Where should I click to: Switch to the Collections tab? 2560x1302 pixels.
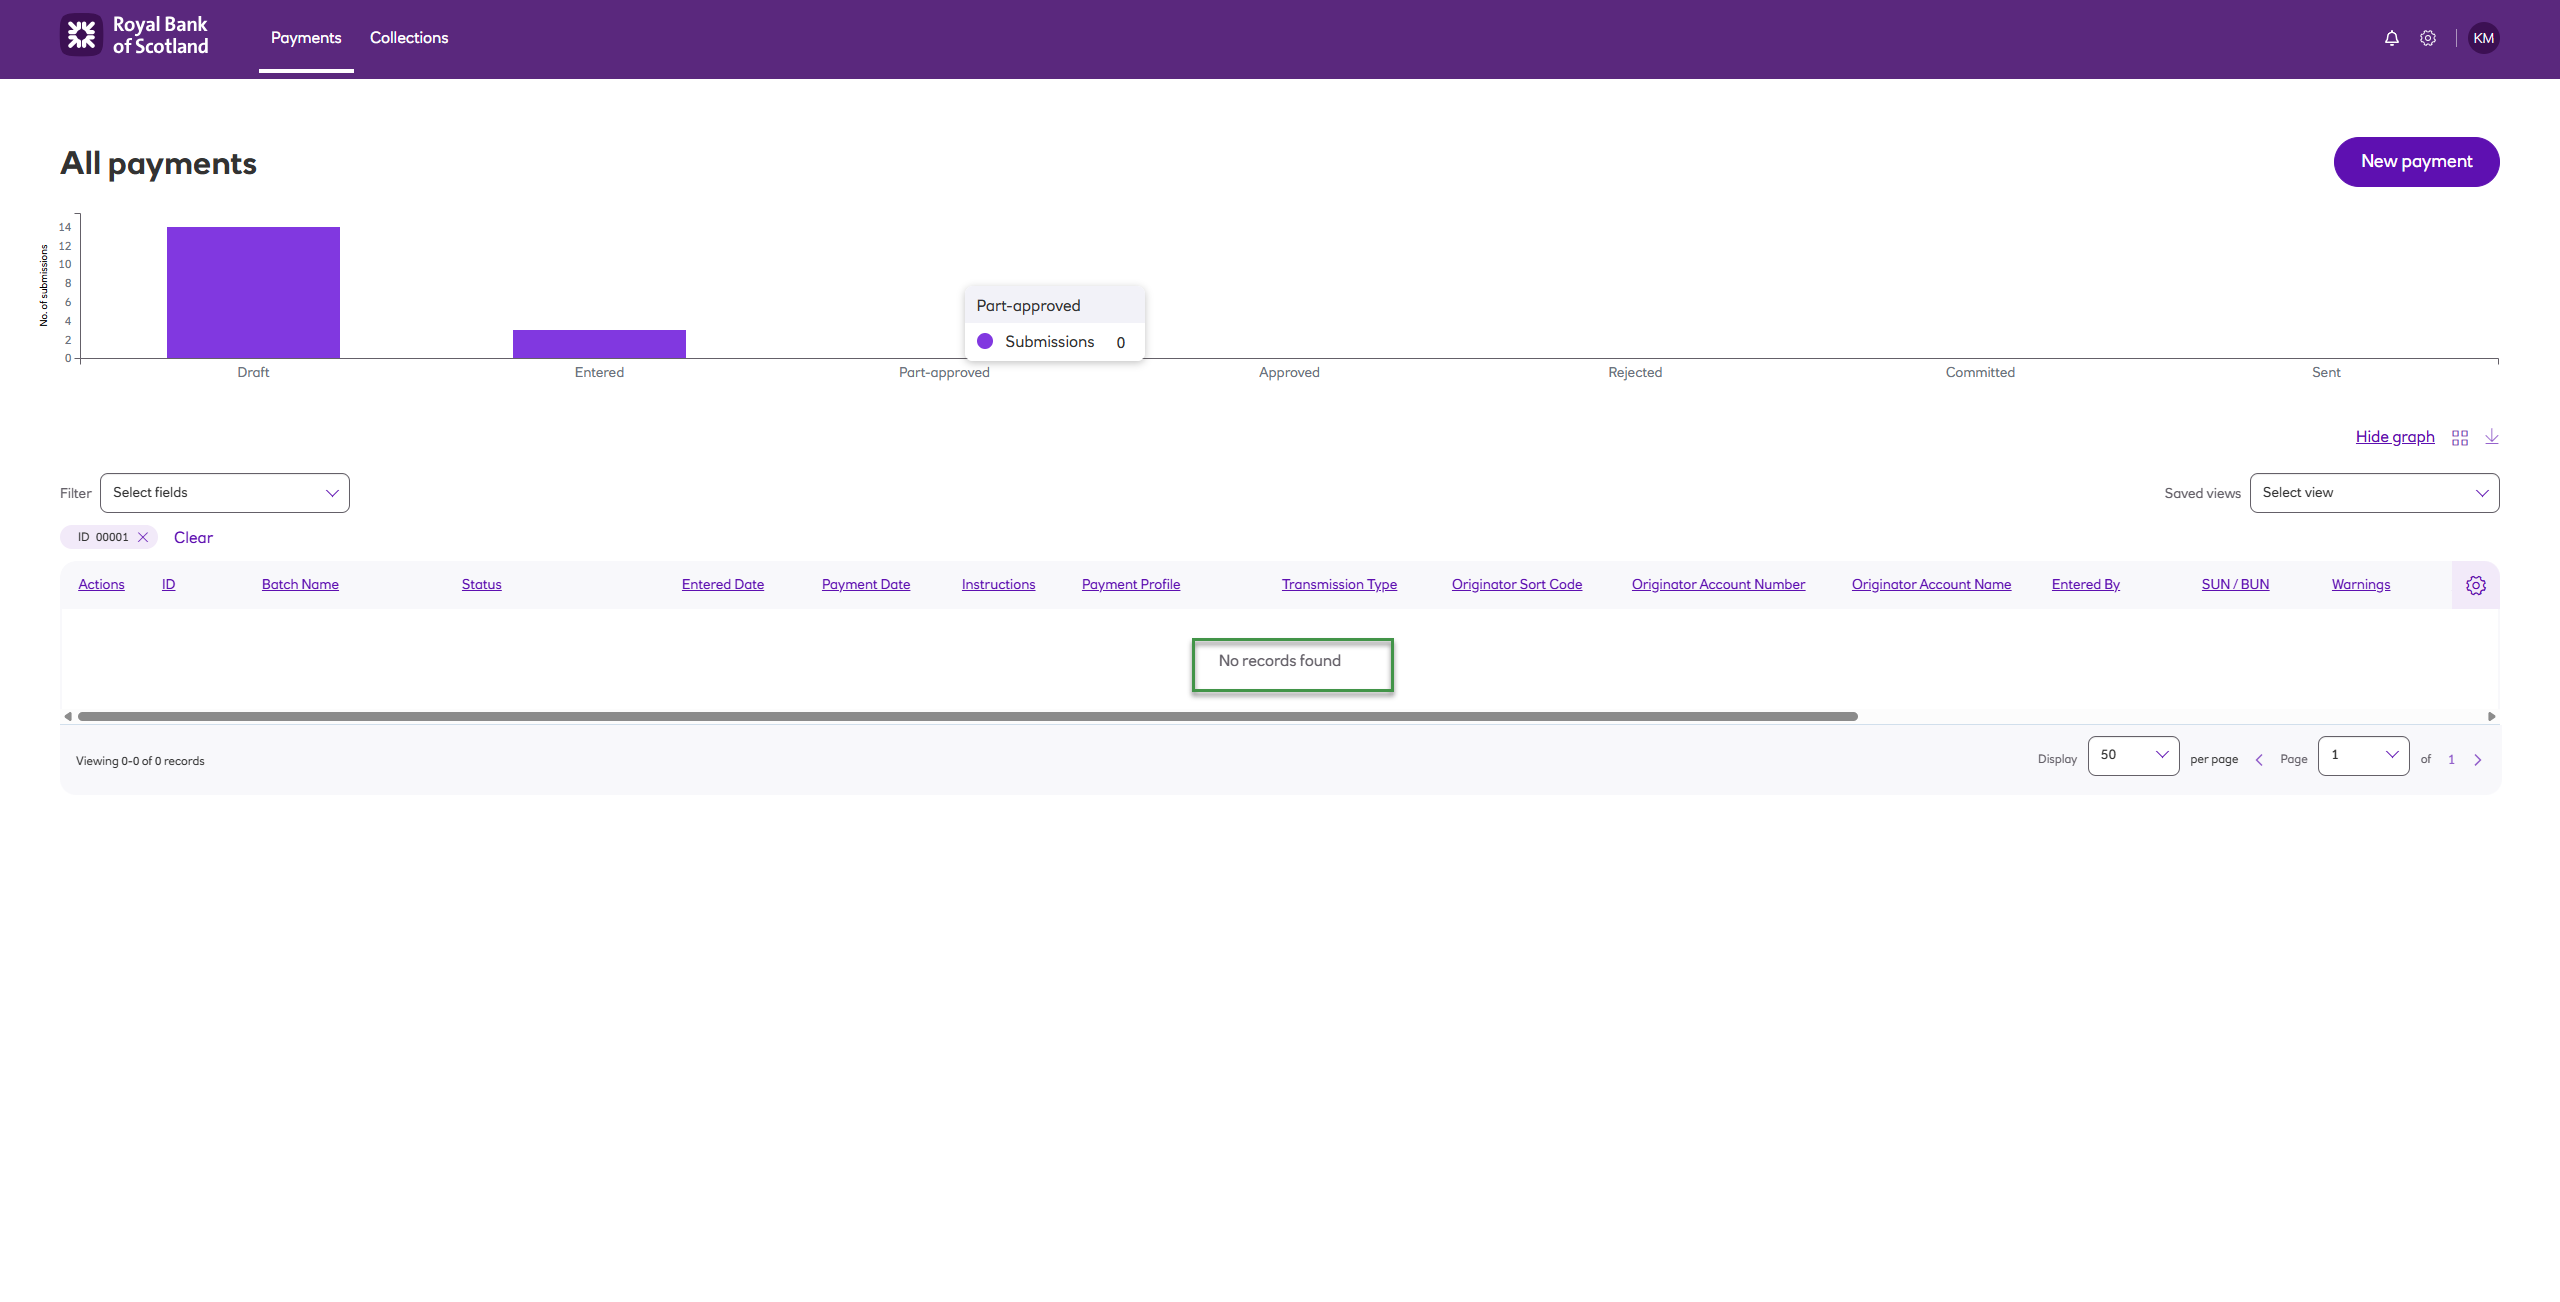409,38
